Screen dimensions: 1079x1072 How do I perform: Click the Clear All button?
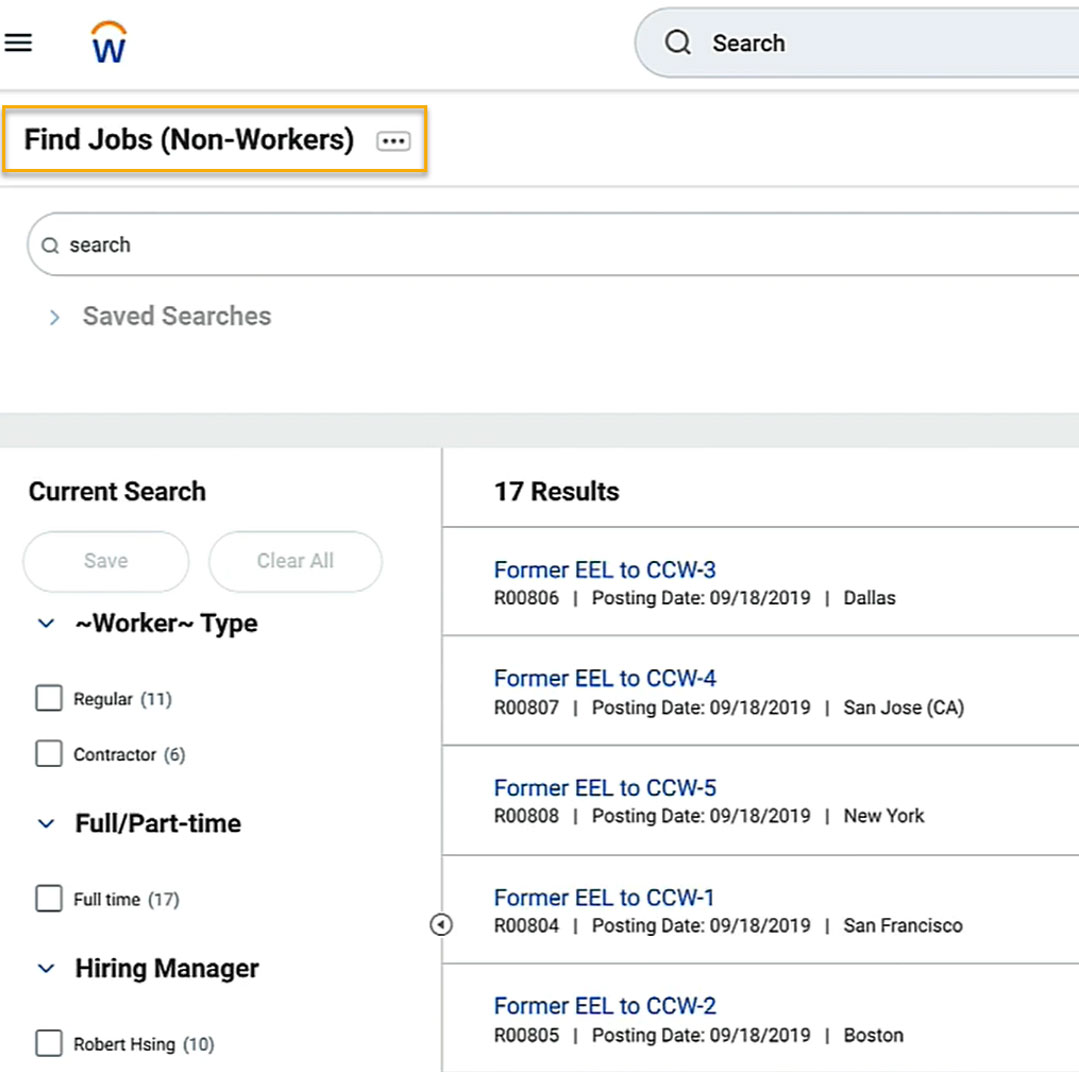(295, 561)
